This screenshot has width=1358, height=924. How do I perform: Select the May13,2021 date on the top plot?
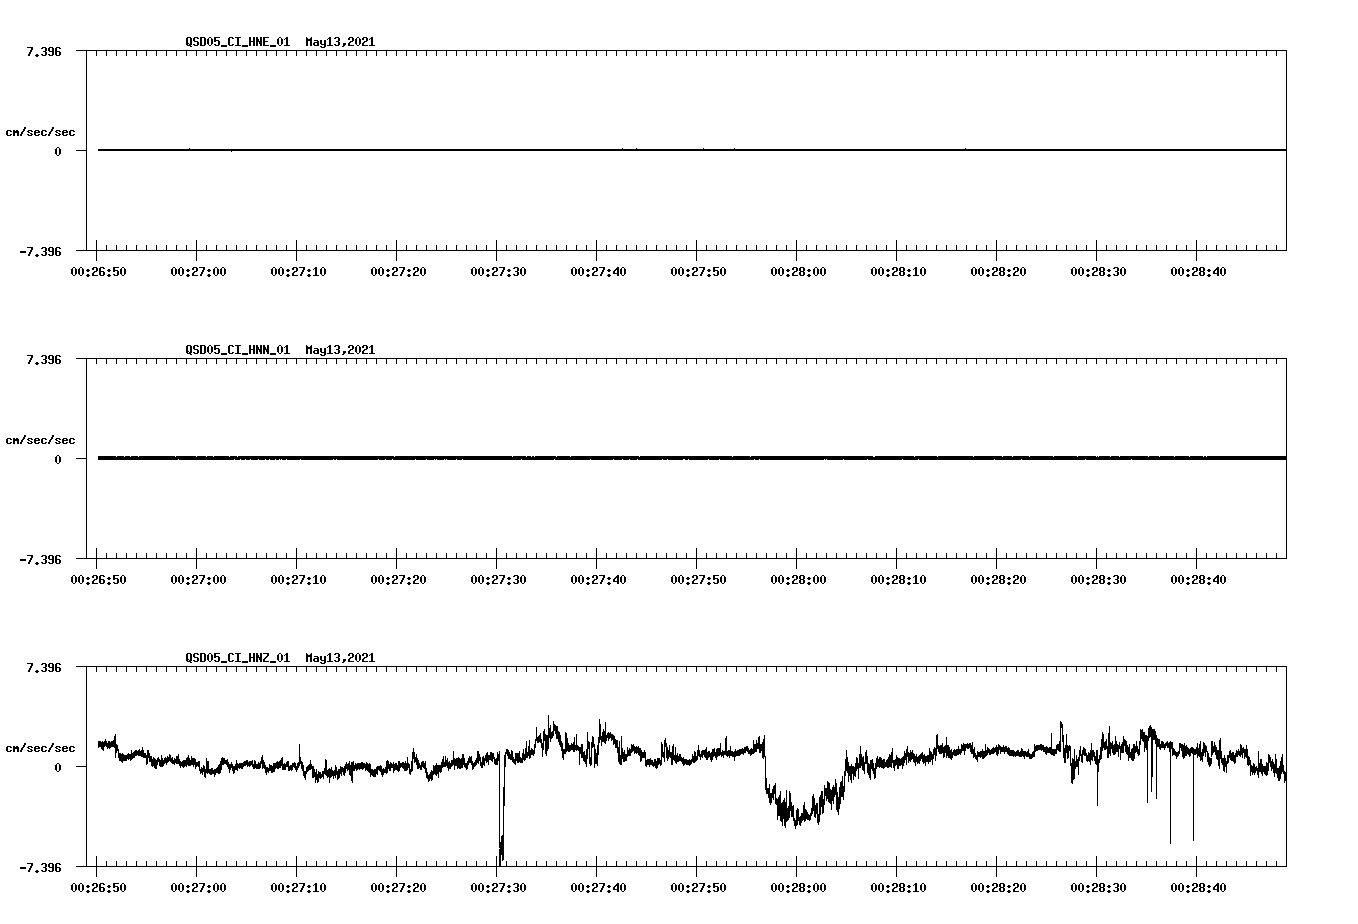[x=339, y=42]
